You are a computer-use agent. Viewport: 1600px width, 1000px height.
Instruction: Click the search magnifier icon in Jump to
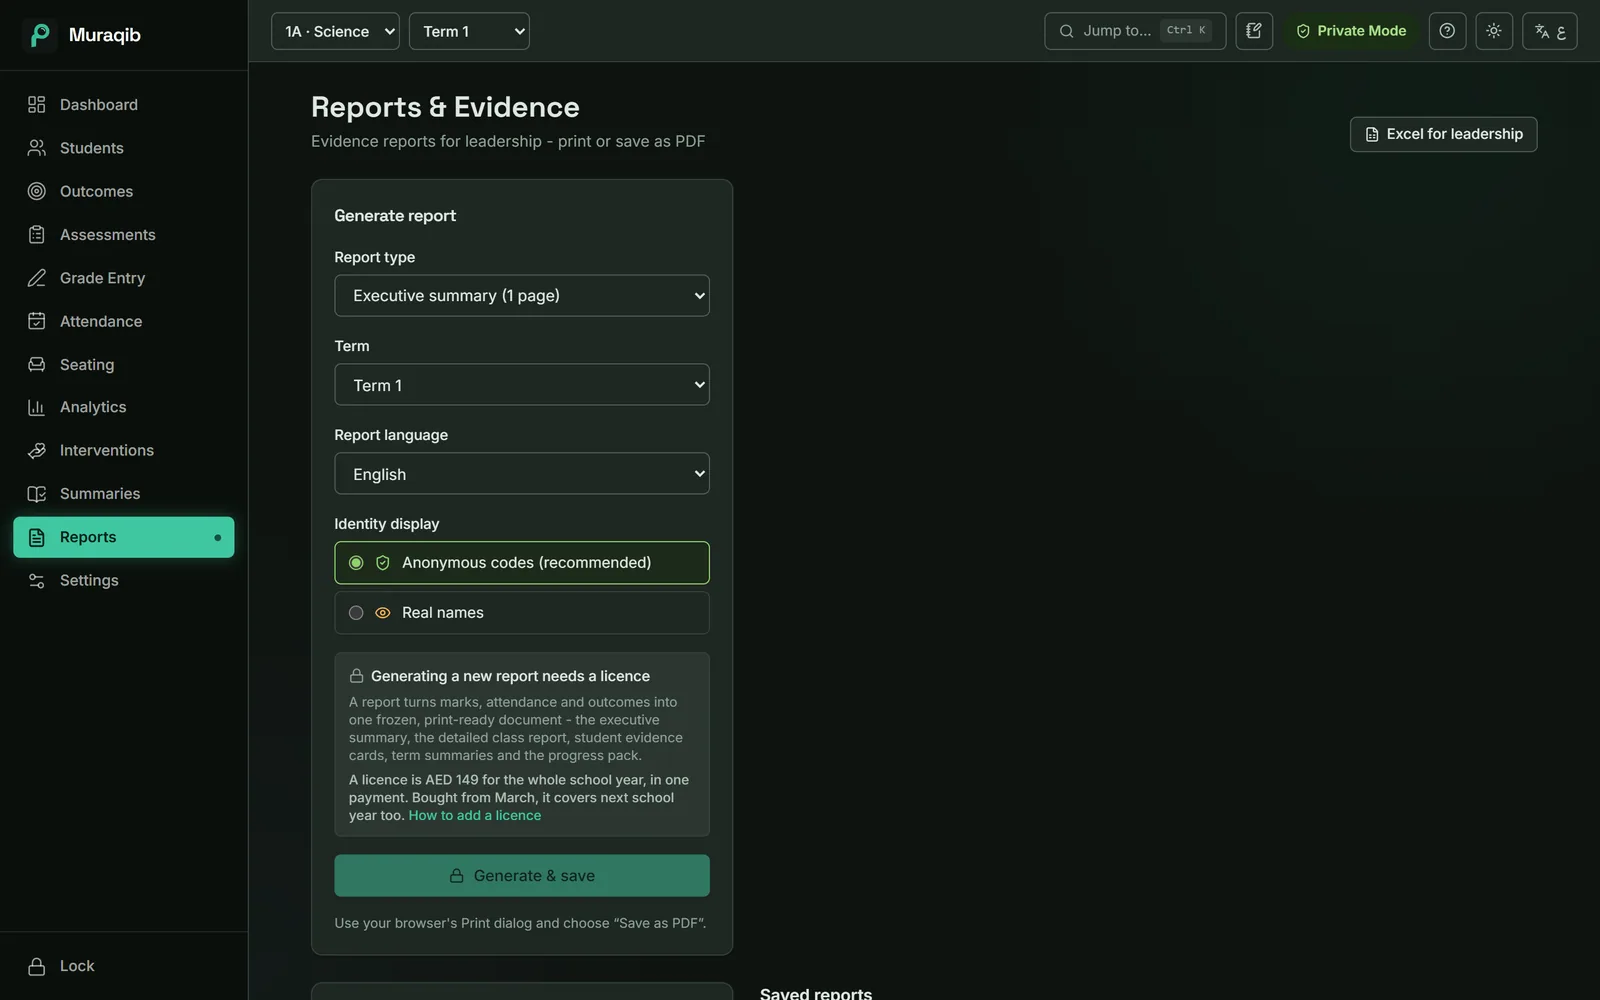pyautogui.click(x=1067, y=31)
